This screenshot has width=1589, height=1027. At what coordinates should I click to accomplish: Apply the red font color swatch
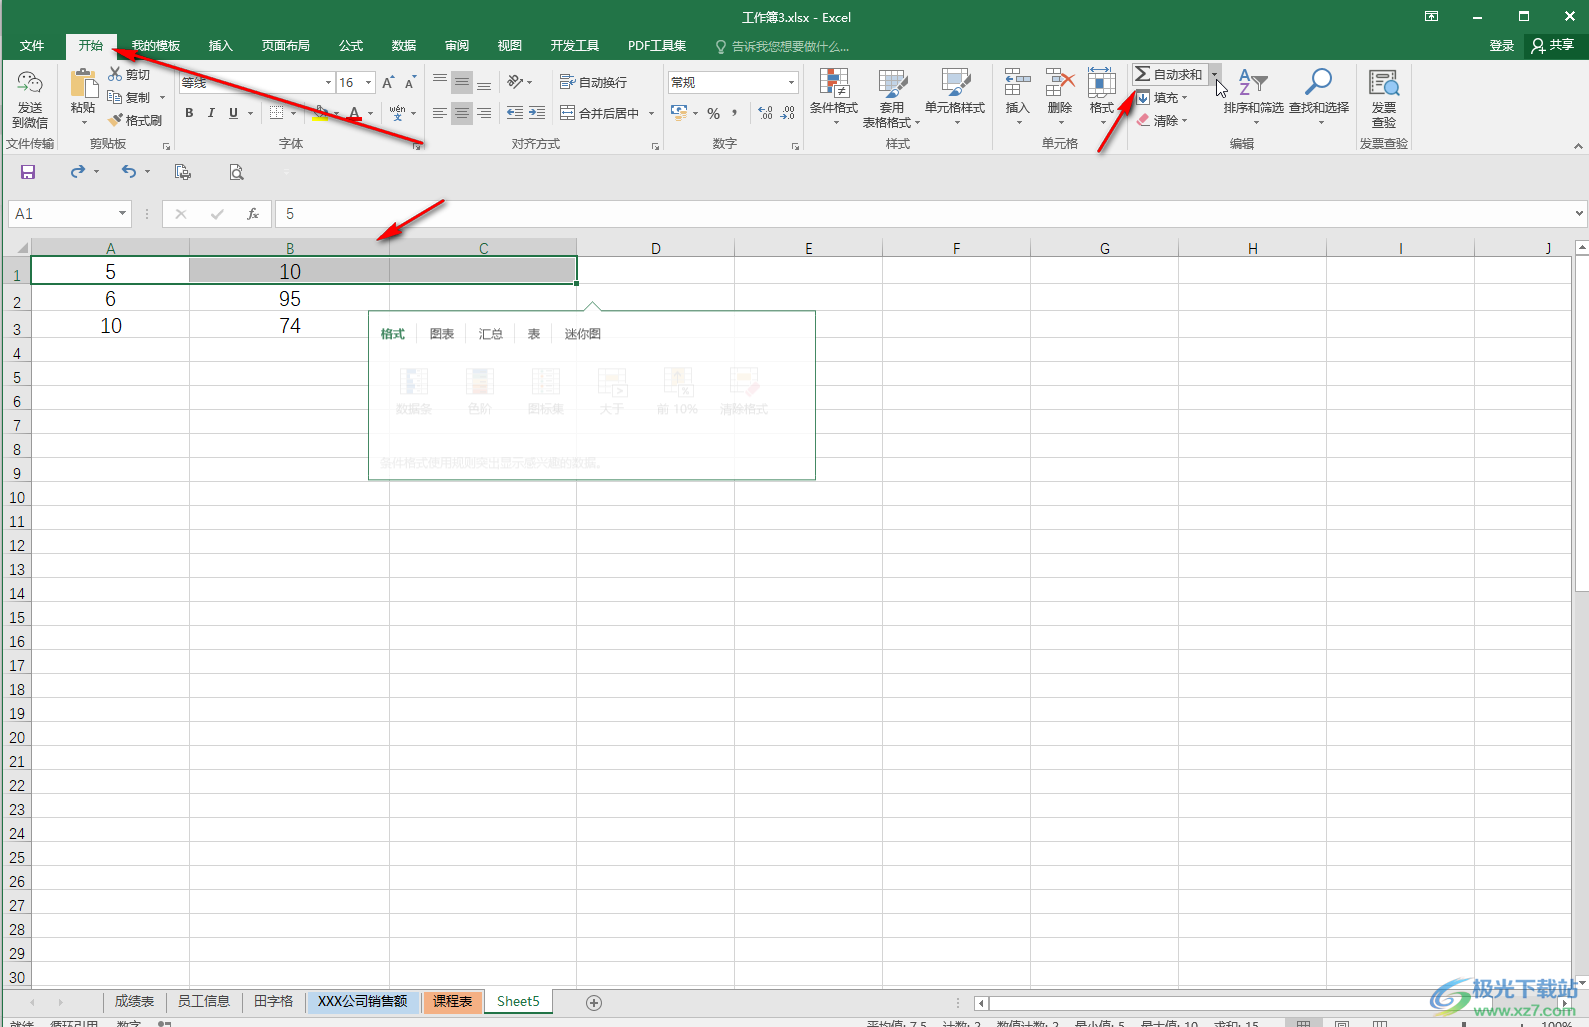(354, 114)
